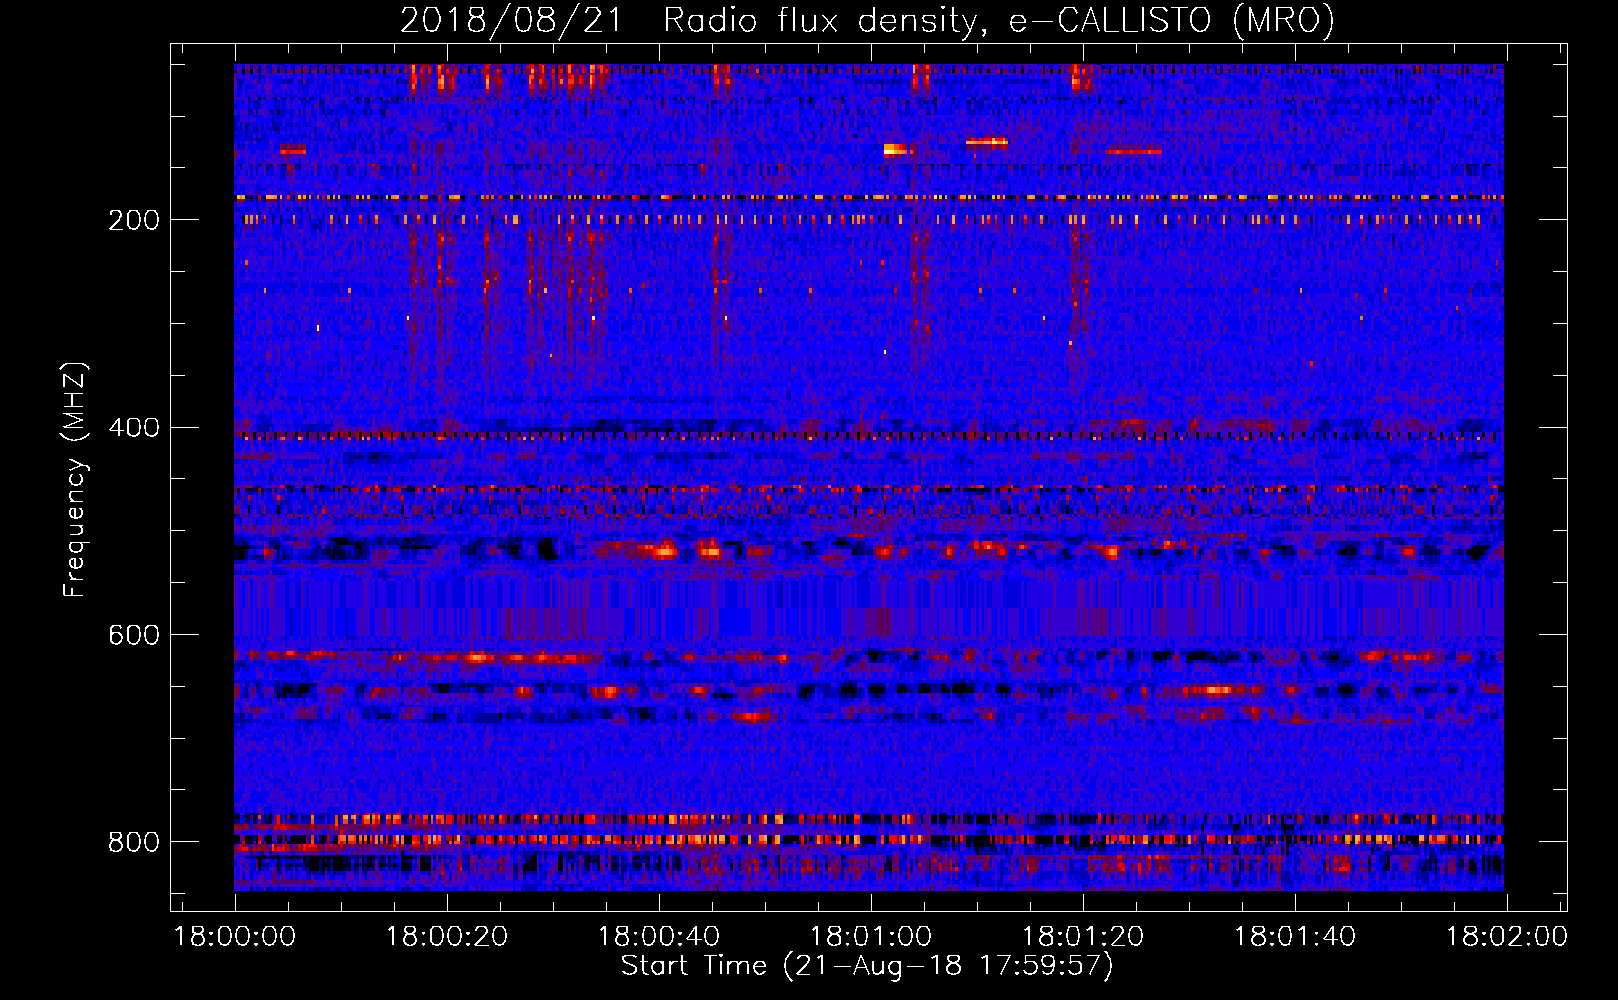Click the 800 frequency tick label
This screenshot has width=1618, height=1000.
tap(134, 842)
